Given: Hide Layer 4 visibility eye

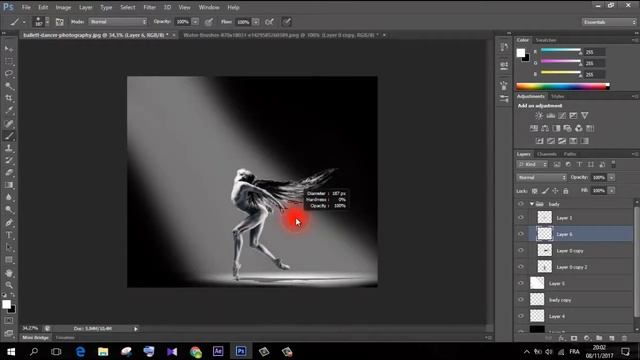Looking at the screenshot, I should tap(521, 316).
